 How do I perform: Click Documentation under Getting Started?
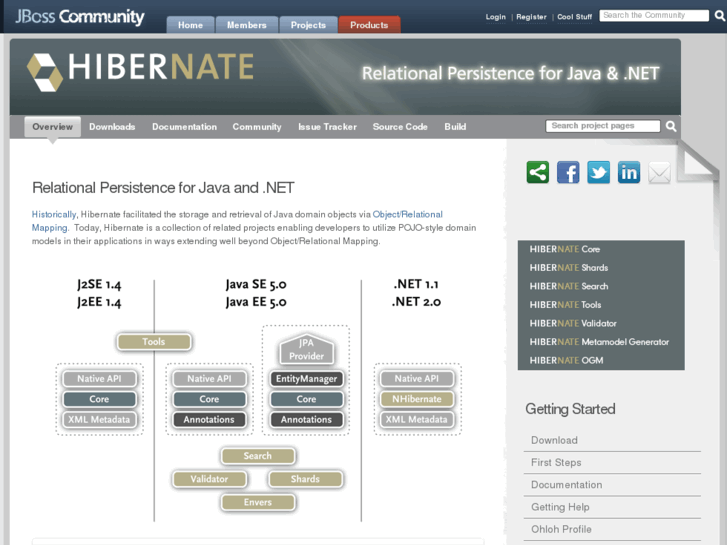coord(567,485)
